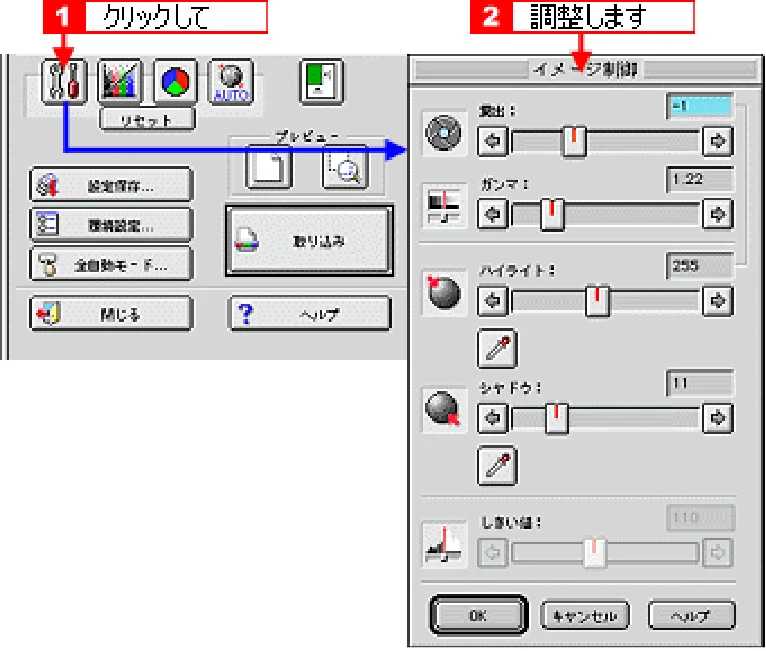Click the right arrow of the ハイライト slider
The height and width of the screenshot is (651, 766).
pyautogui.click(x=718, y=300)
